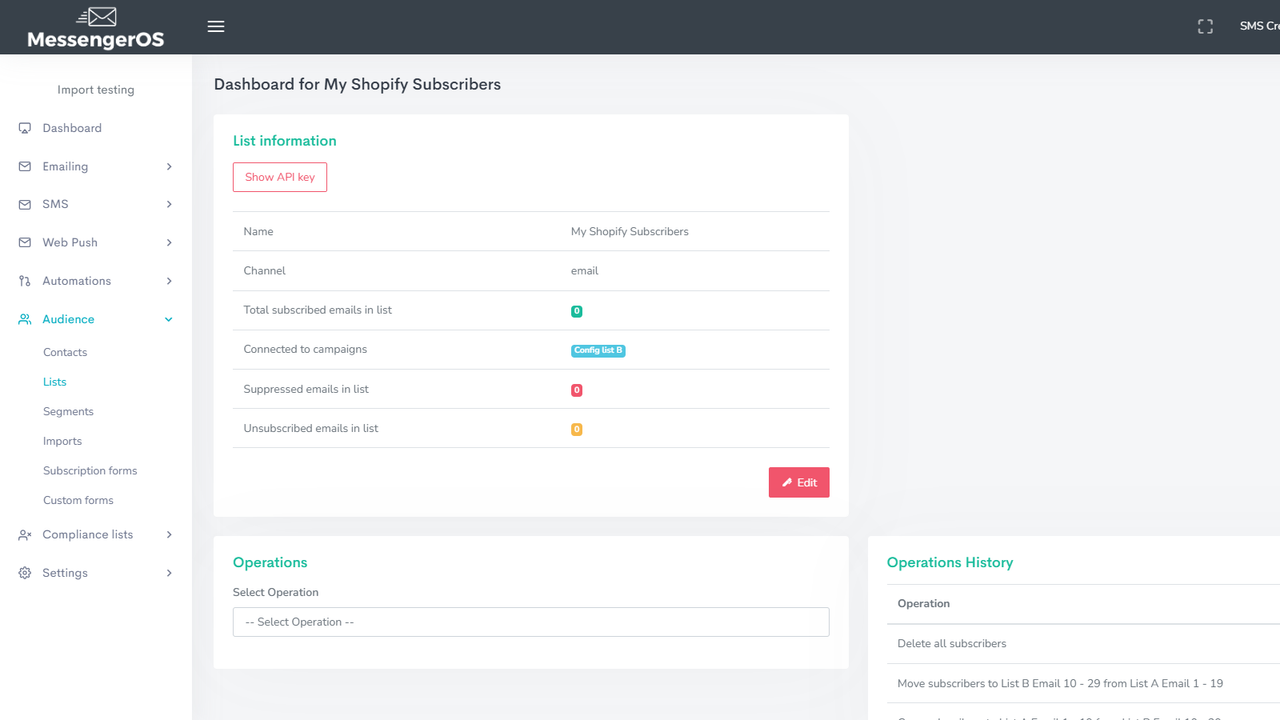The image size is (1280, 720).
Task: Expand the SMS submenu chevron
Action: (x=169, y=204)
